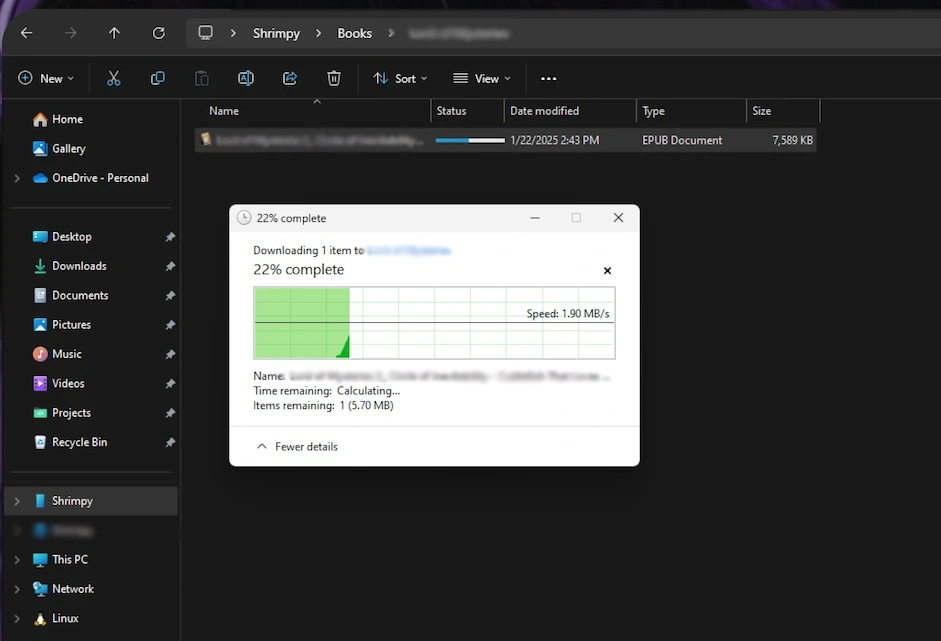Image resolution: width=941 pixels, height=641 pixels.
Task: Click the download speed progress graph
Action: coord(434,323)
